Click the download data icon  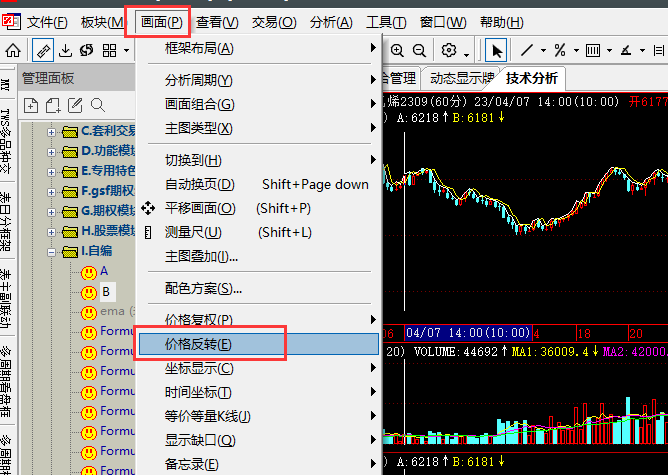pos(66,50)
